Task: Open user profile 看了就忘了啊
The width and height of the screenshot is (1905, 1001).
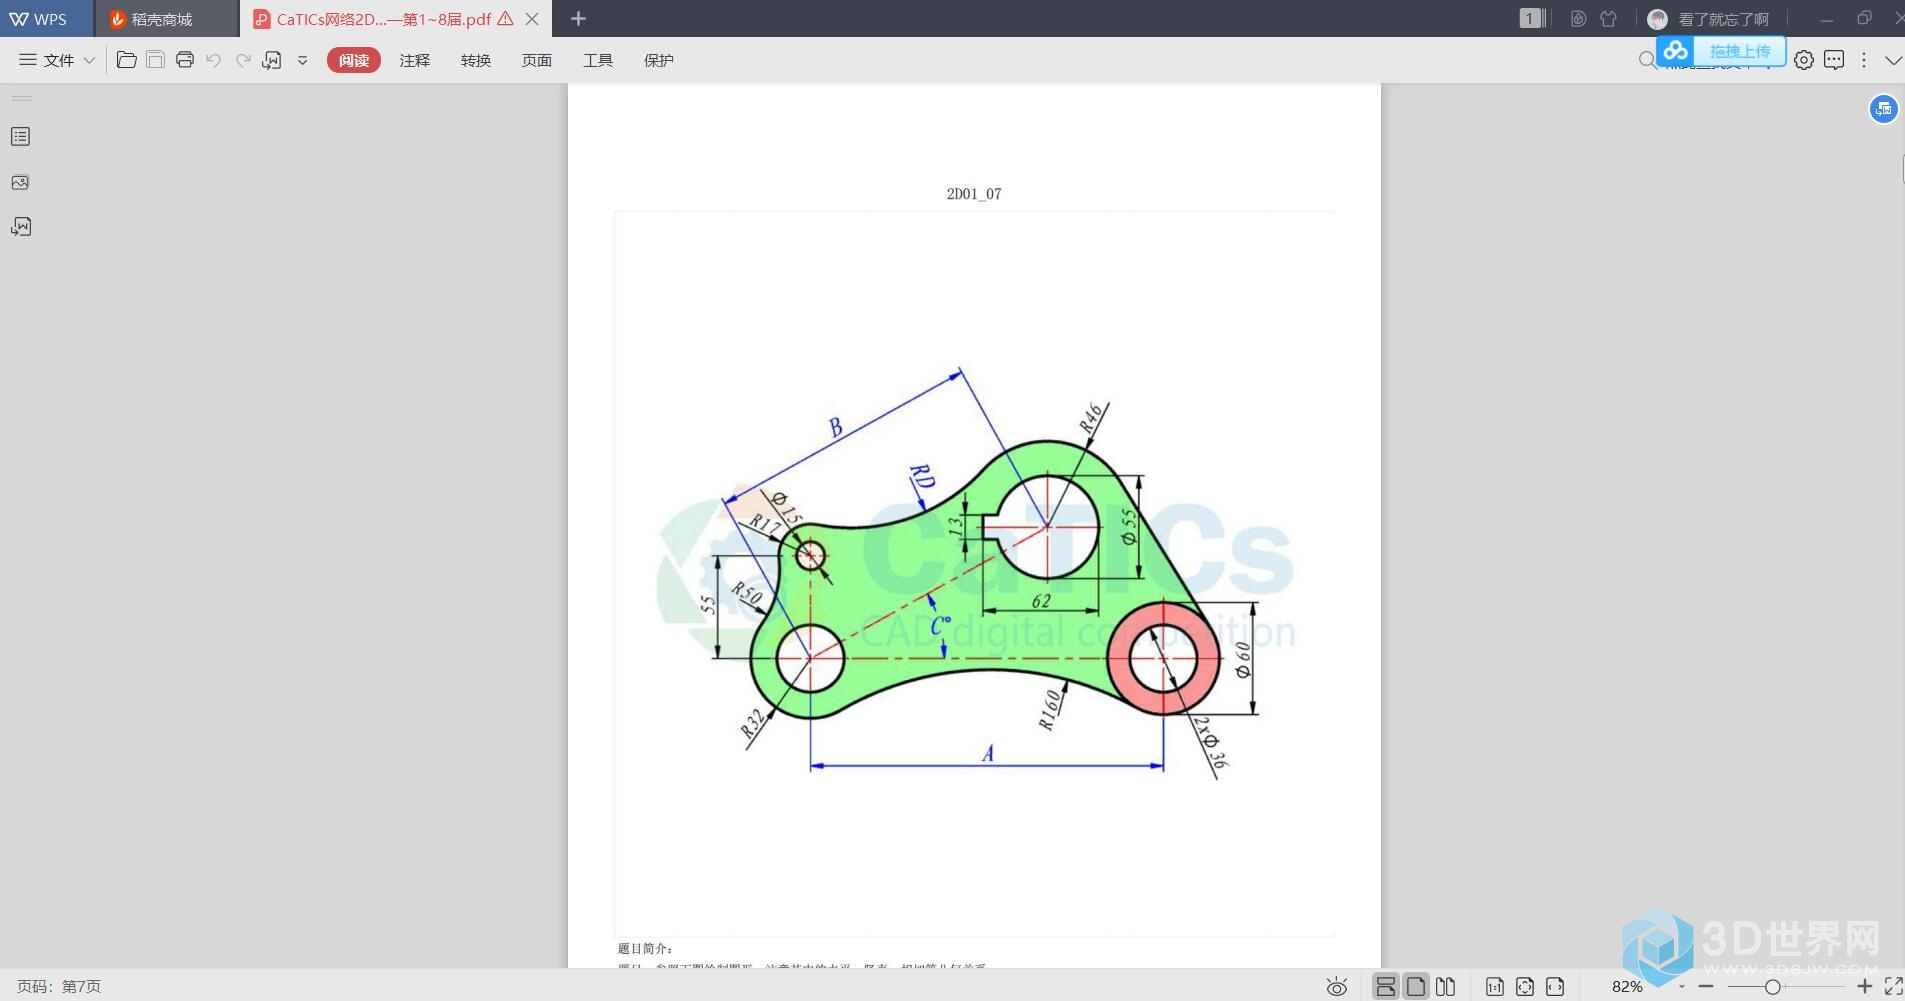Action: pos(1708,19)
